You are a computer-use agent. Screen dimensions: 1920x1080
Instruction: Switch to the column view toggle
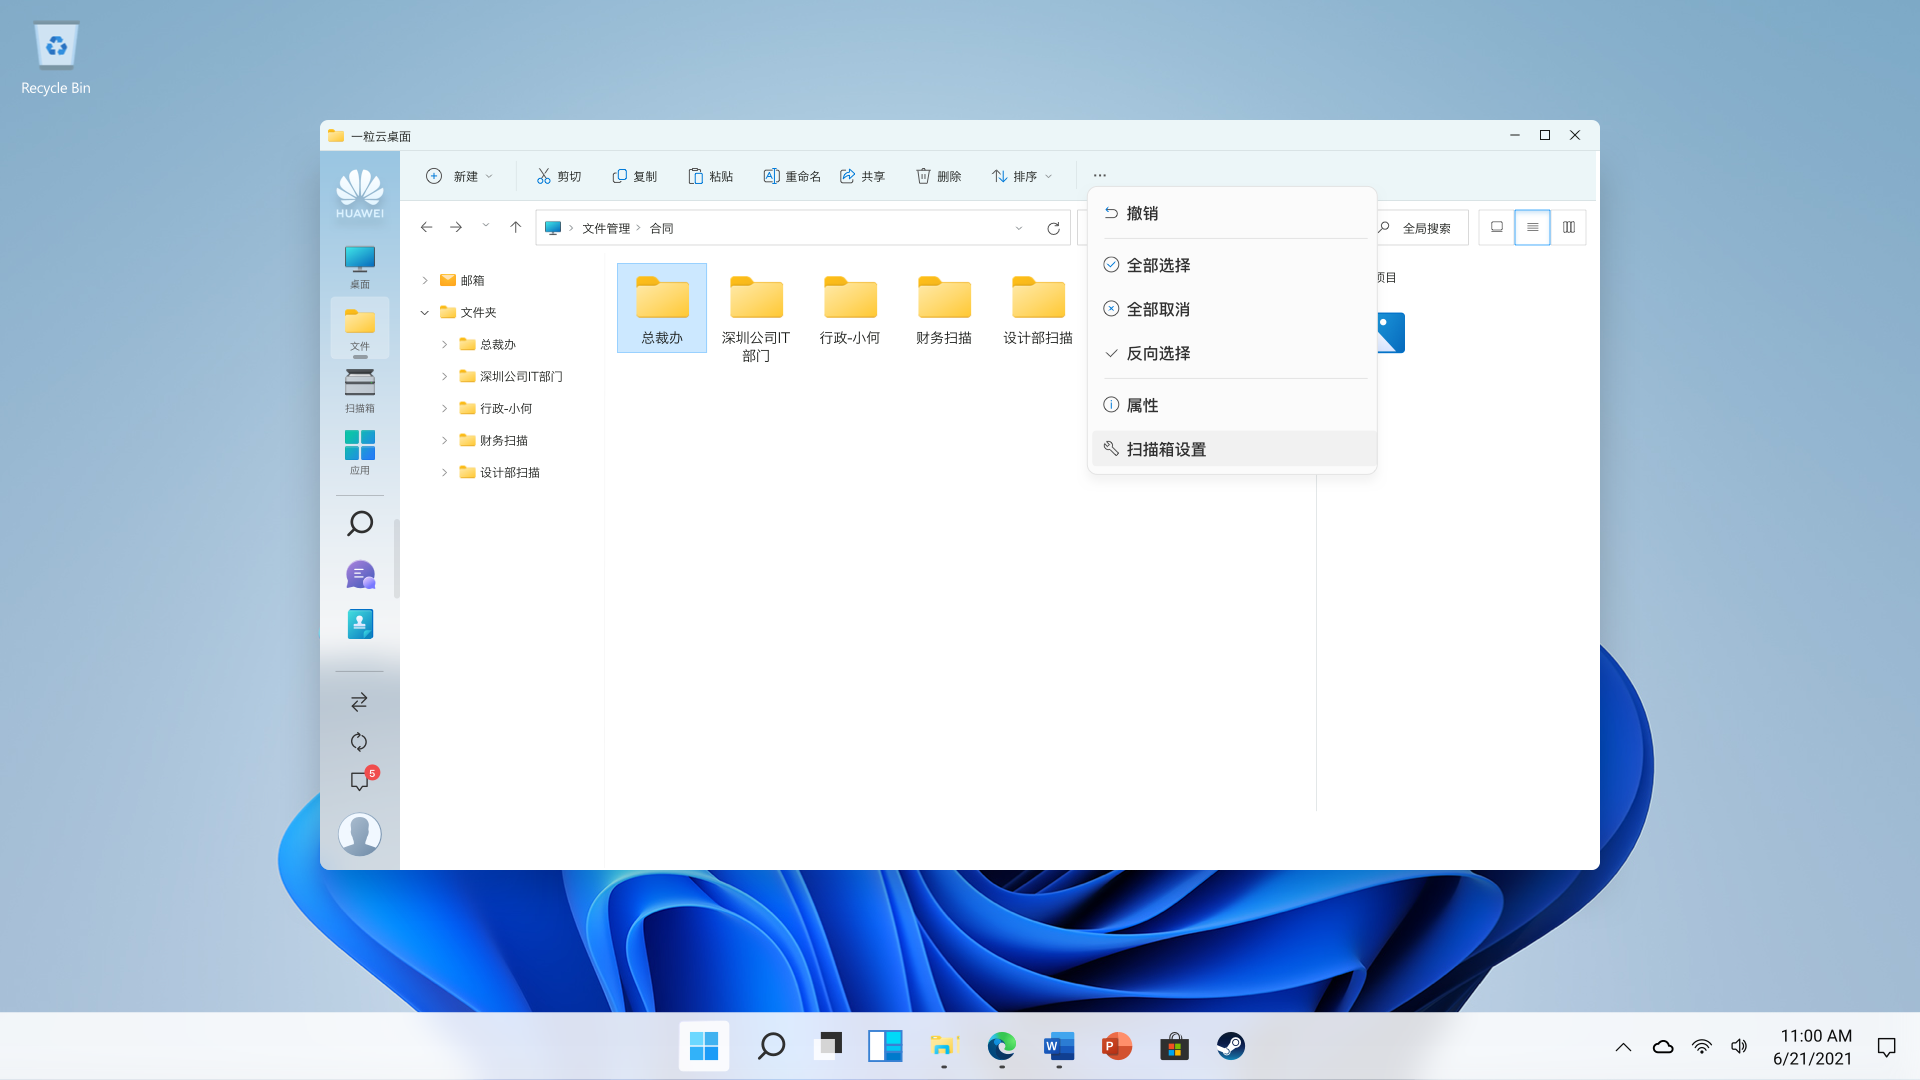click(x=1569, y=228)
